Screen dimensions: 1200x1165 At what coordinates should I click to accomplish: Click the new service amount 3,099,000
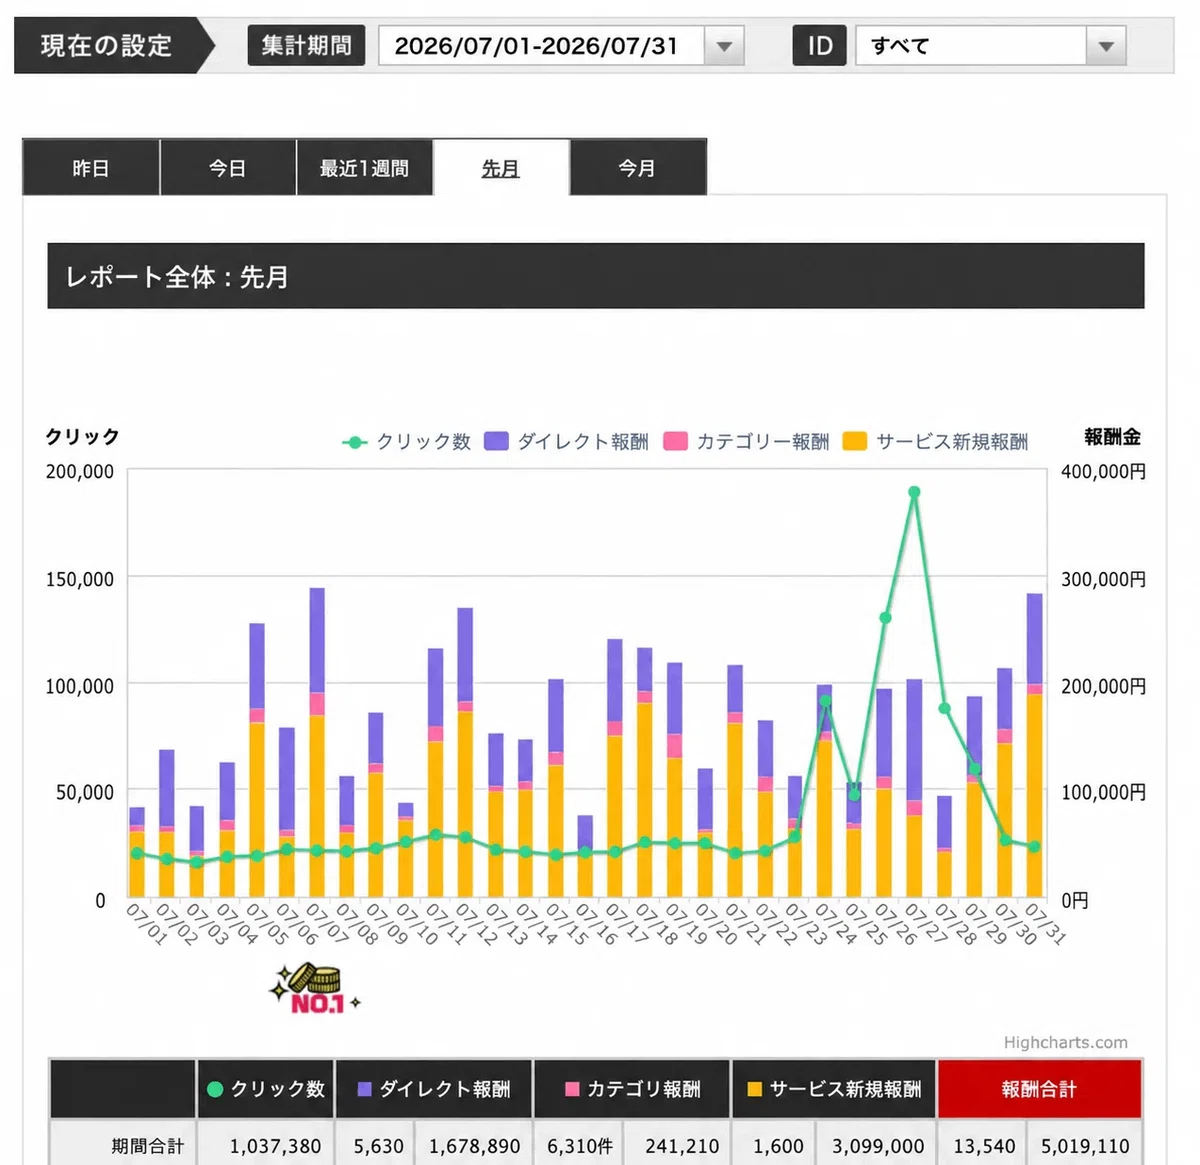[x=878, y=1146]
